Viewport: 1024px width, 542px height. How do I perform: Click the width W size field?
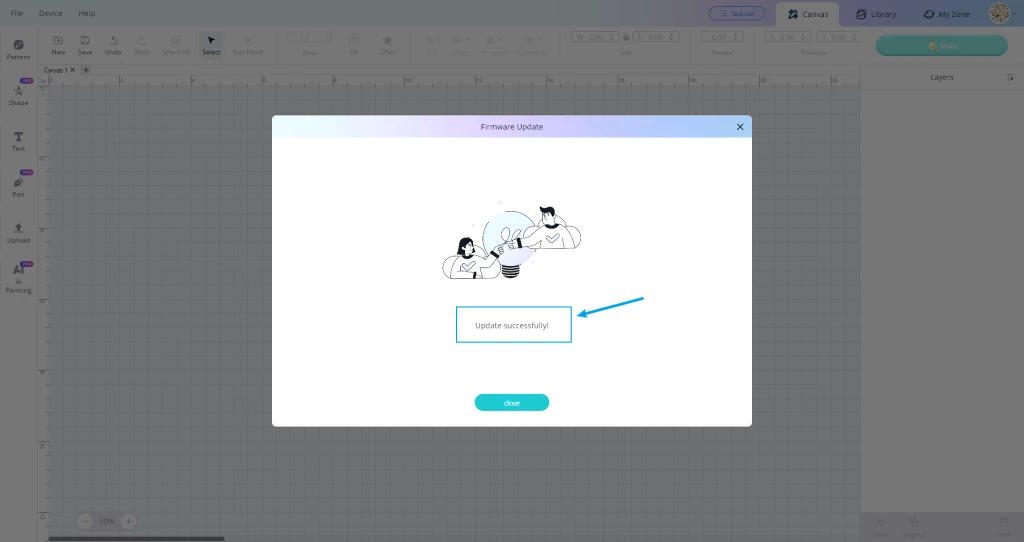point(594,37)
